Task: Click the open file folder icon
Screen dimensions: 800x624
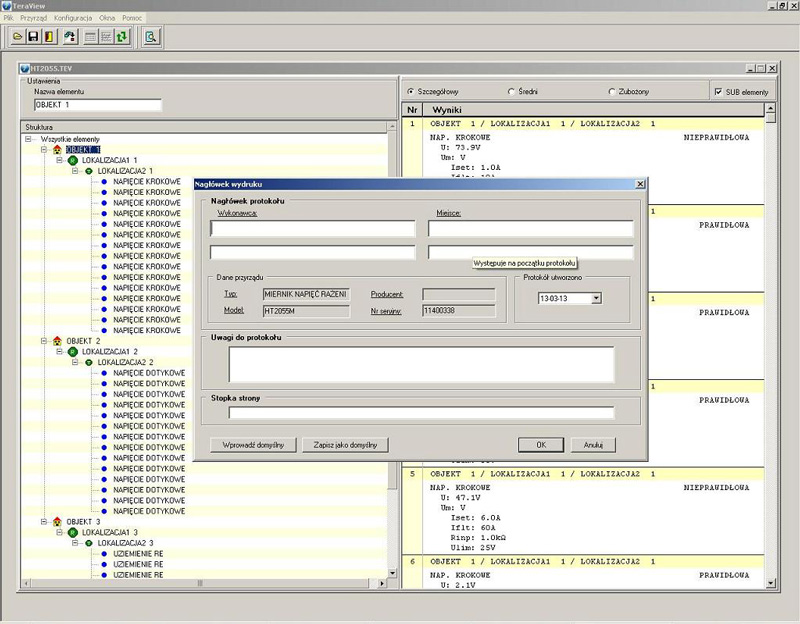Action: (x=18, y=37)
